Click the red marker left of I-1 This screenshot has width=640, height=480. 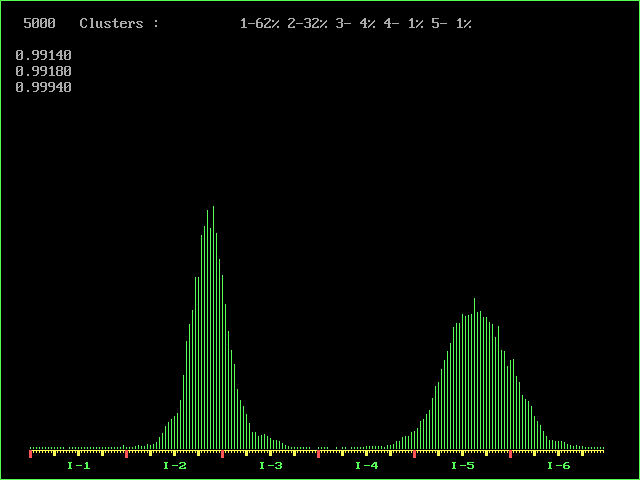(31, 454)
